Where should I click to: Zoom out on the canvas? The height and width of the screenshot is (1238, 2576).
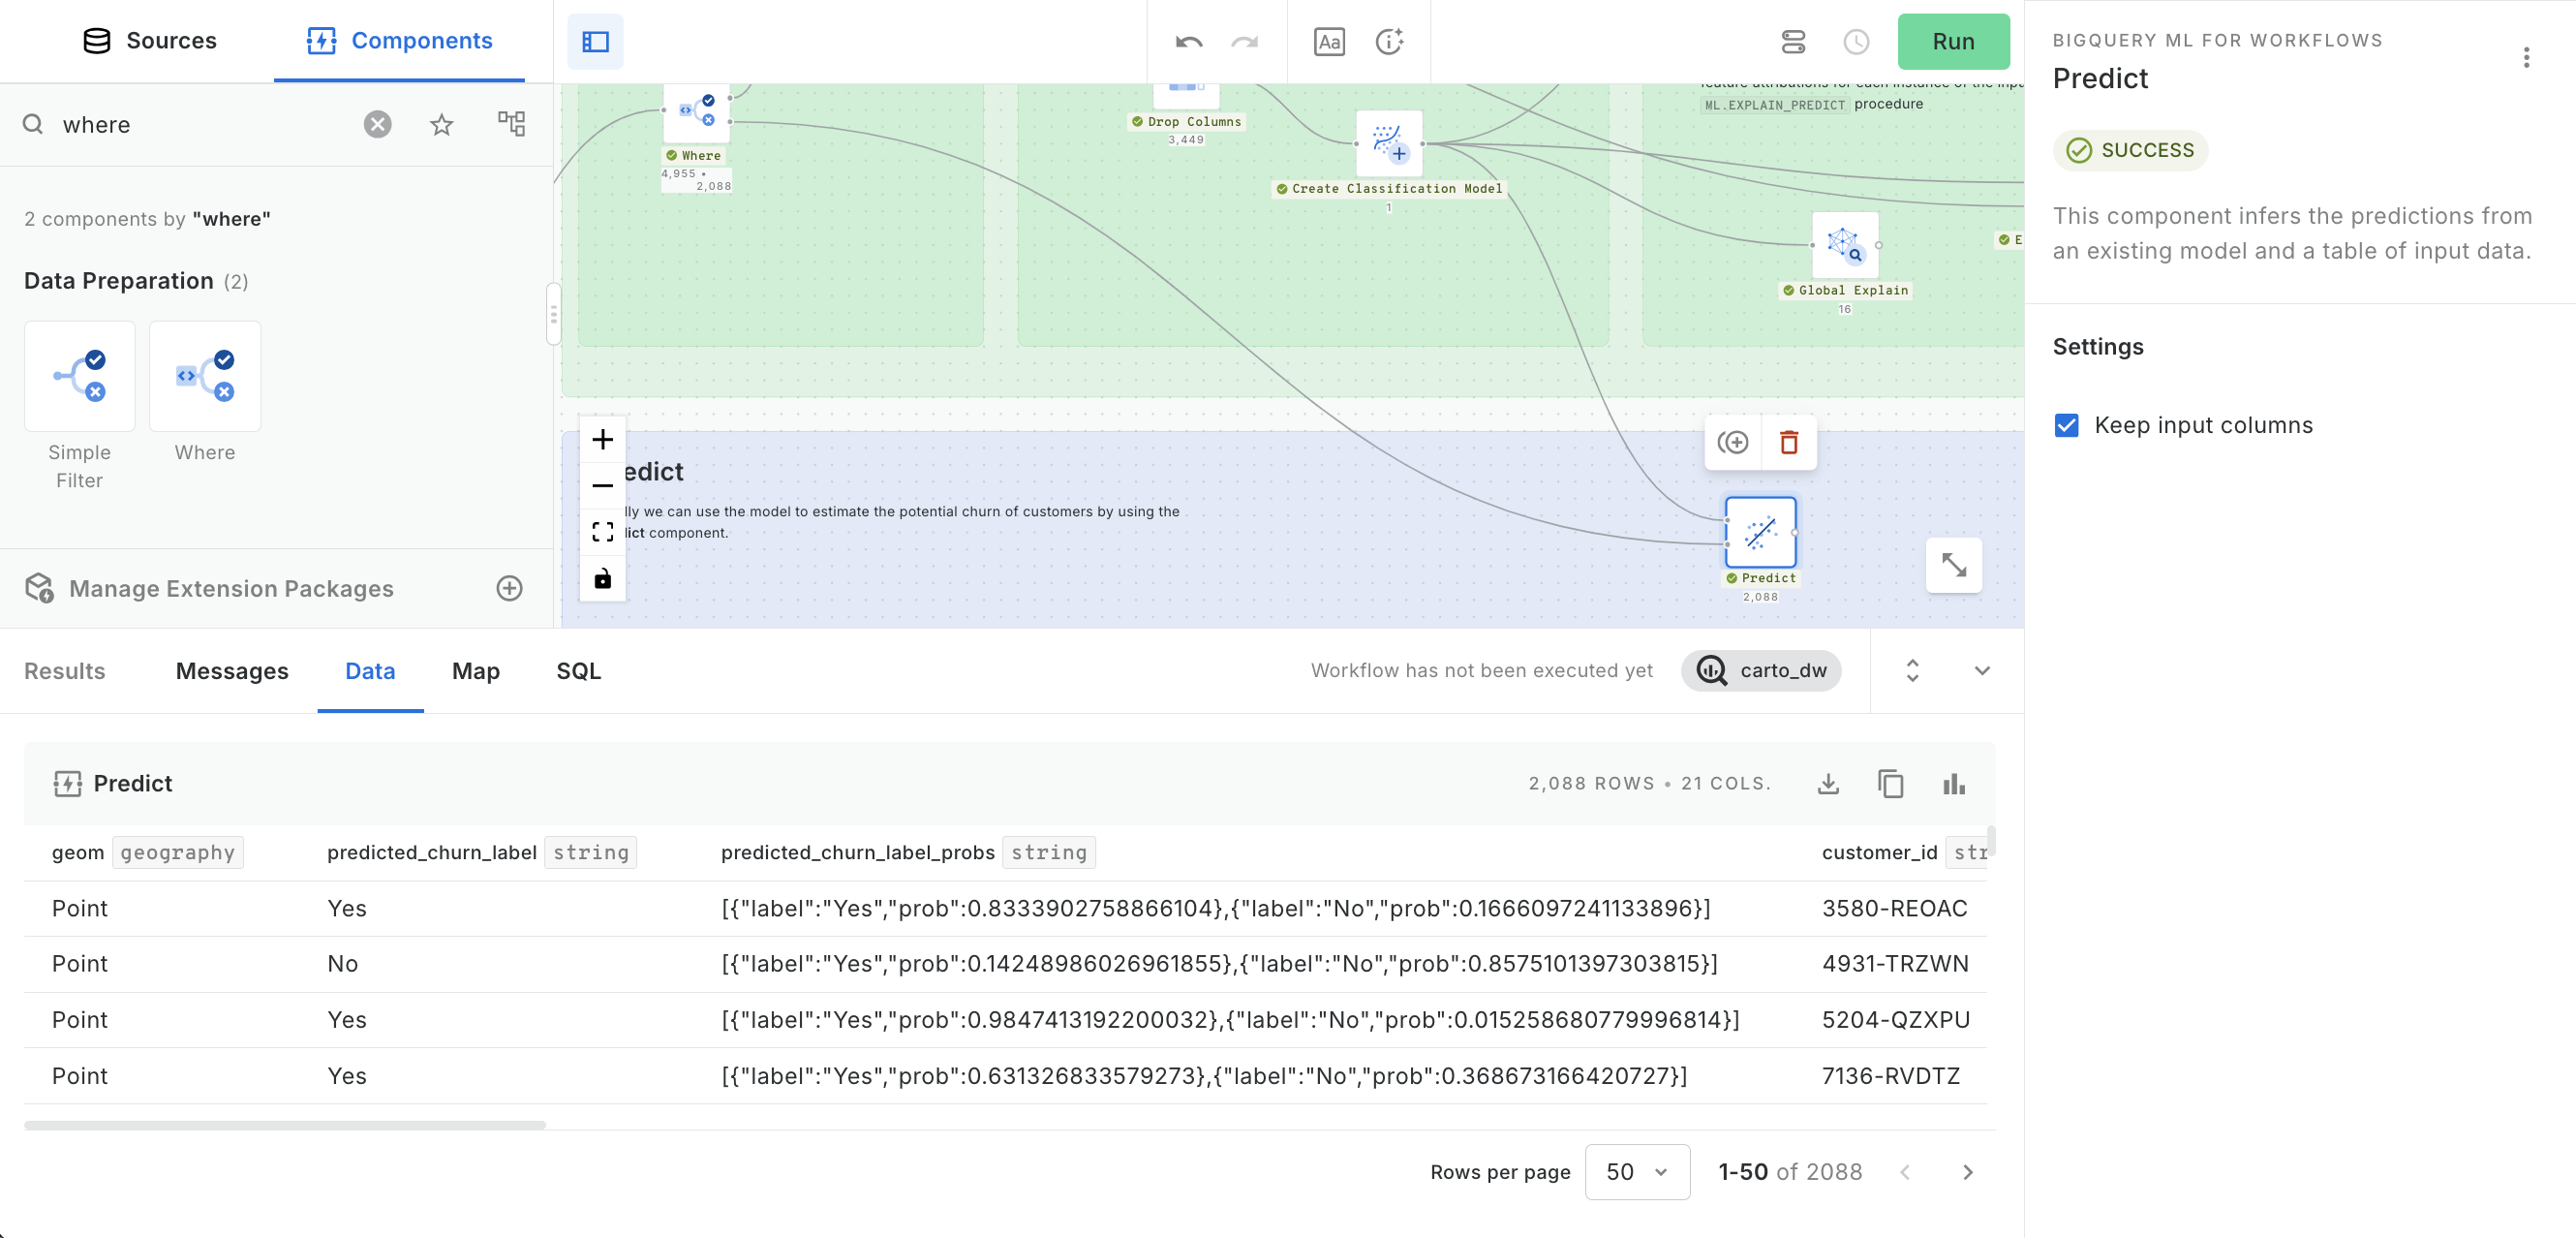coord(603,486)
